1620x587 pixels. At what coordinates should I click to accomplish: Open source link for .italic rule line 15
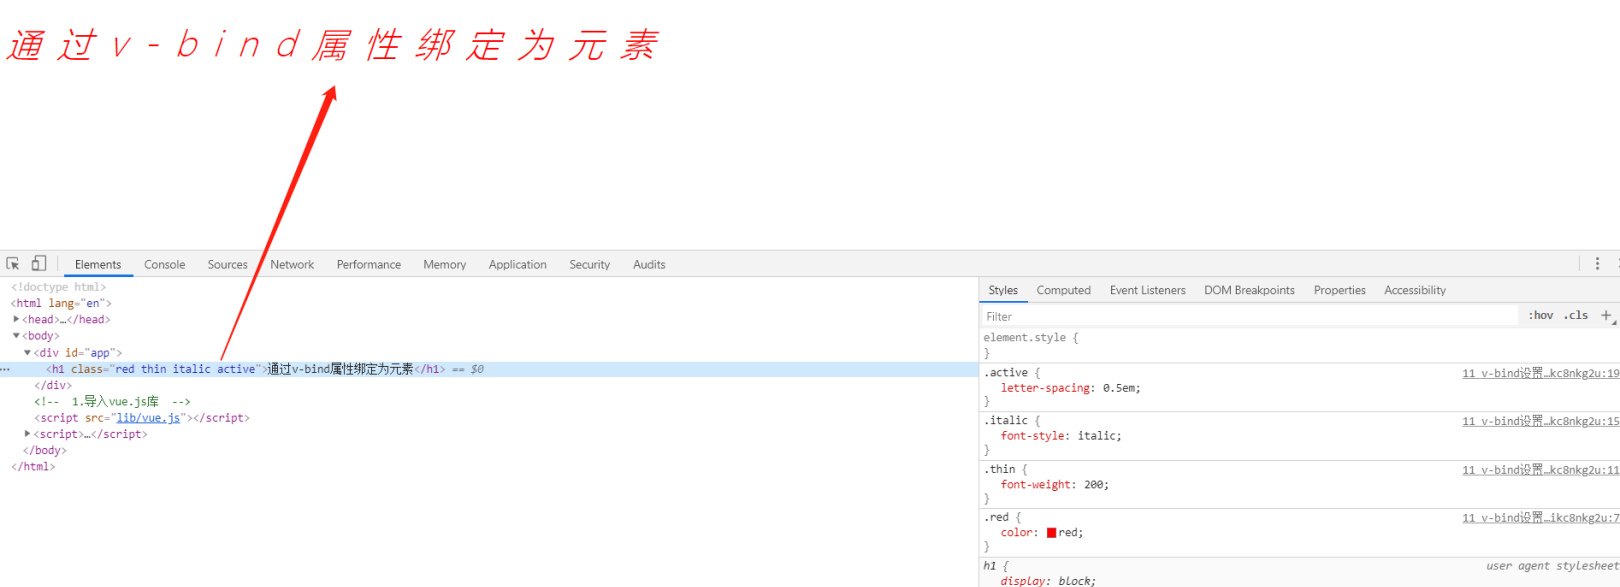(1540, 421)
